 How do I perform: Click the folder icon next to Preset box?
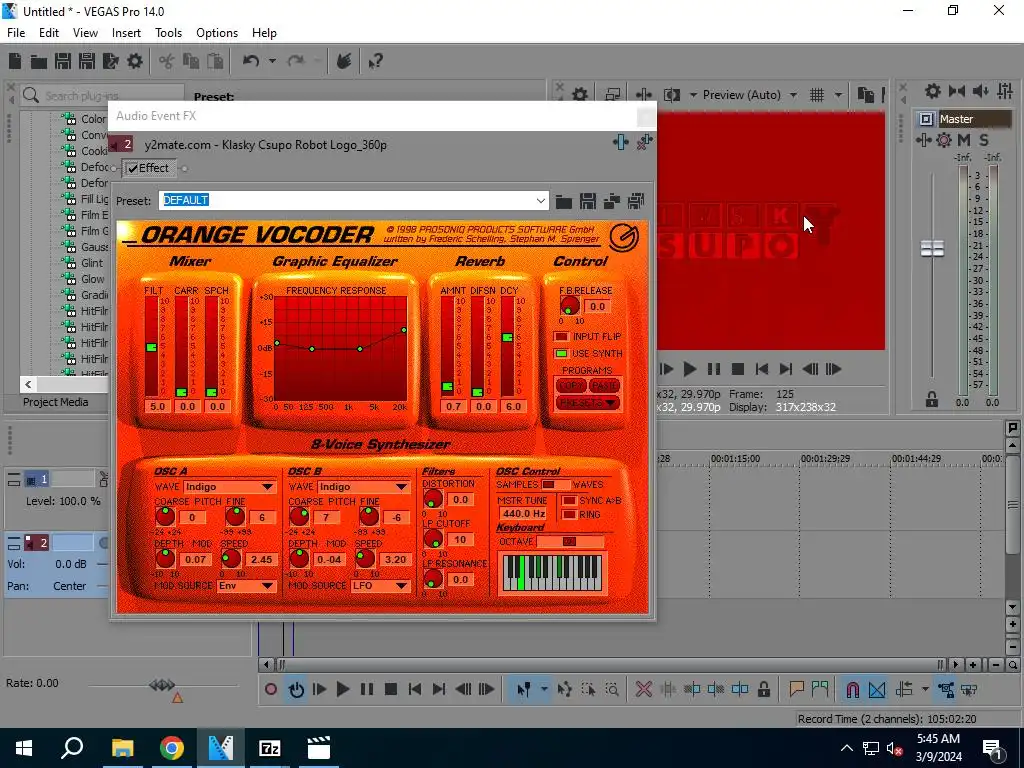[x=564, y=201]
